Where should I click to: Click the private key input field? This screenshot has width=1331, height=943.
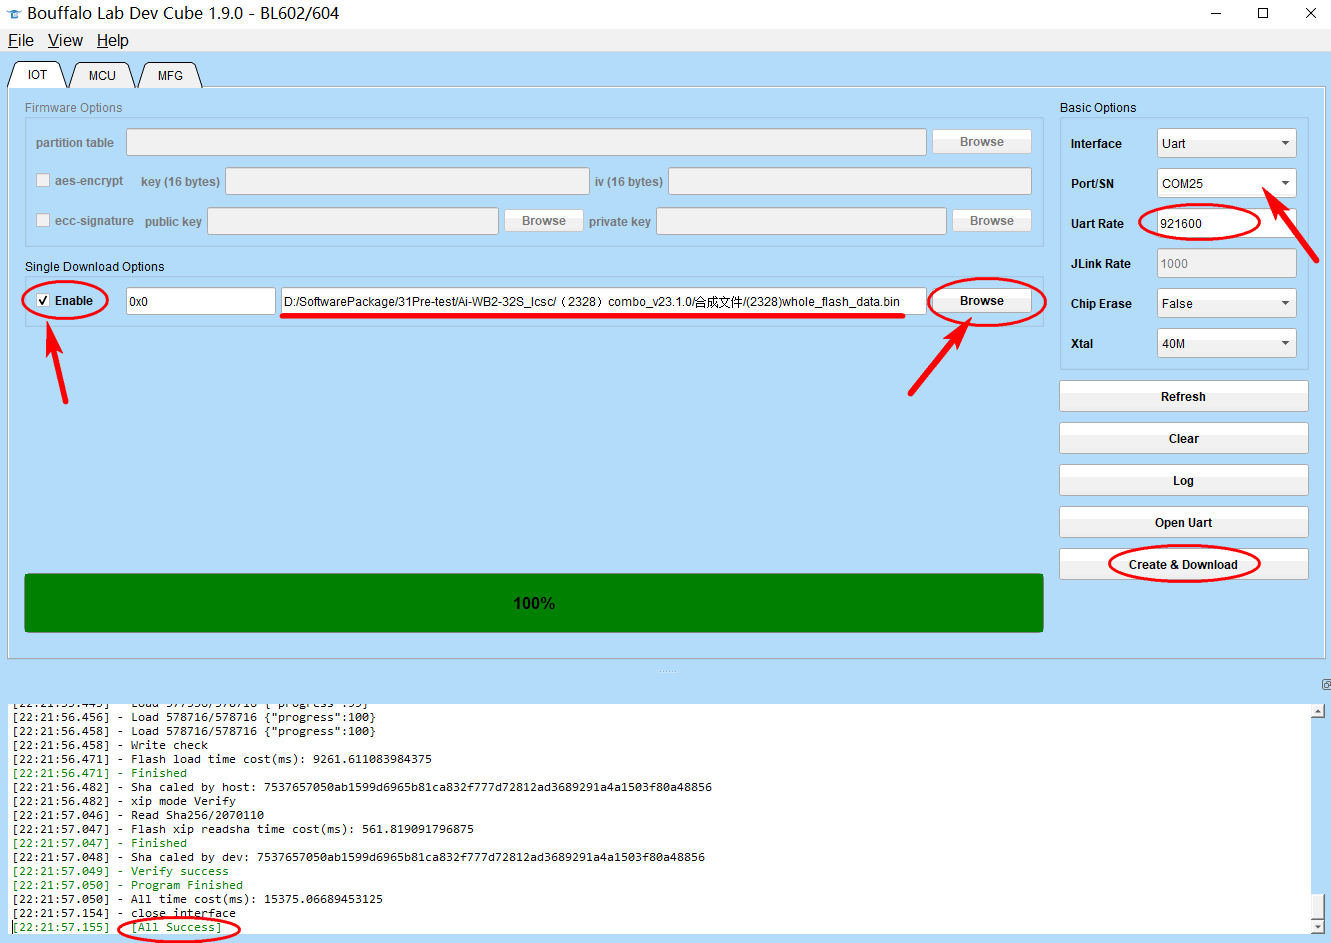801,221
